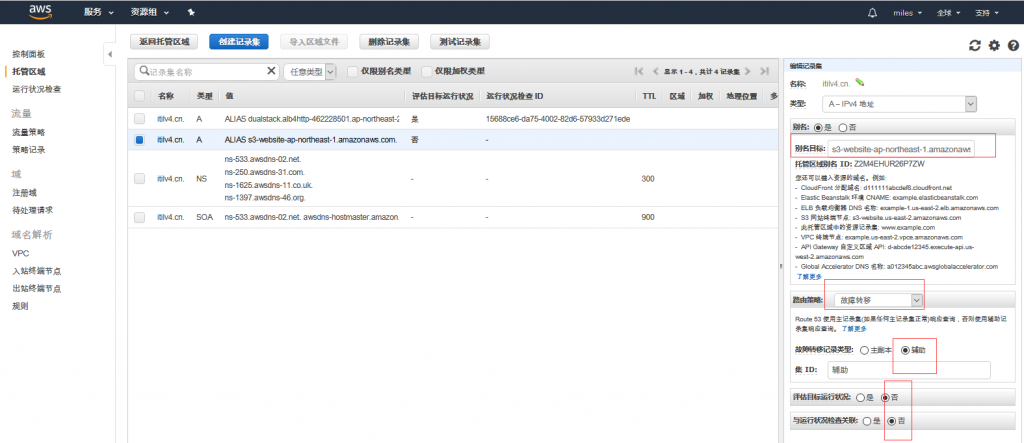Go to 控制面板 in sidebar

coord(29,54)
